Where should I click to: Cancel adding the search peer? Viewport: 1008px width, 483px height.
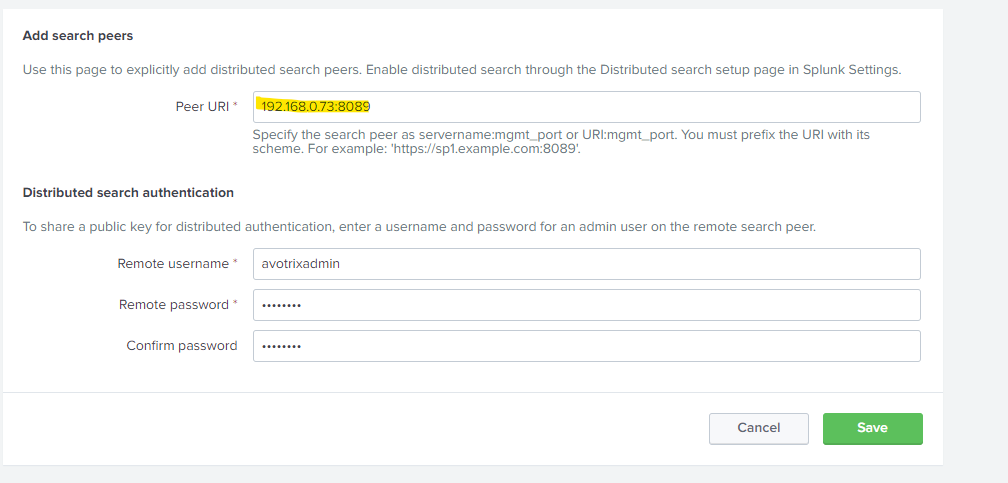pyautogui.click(x=759, y=428)
